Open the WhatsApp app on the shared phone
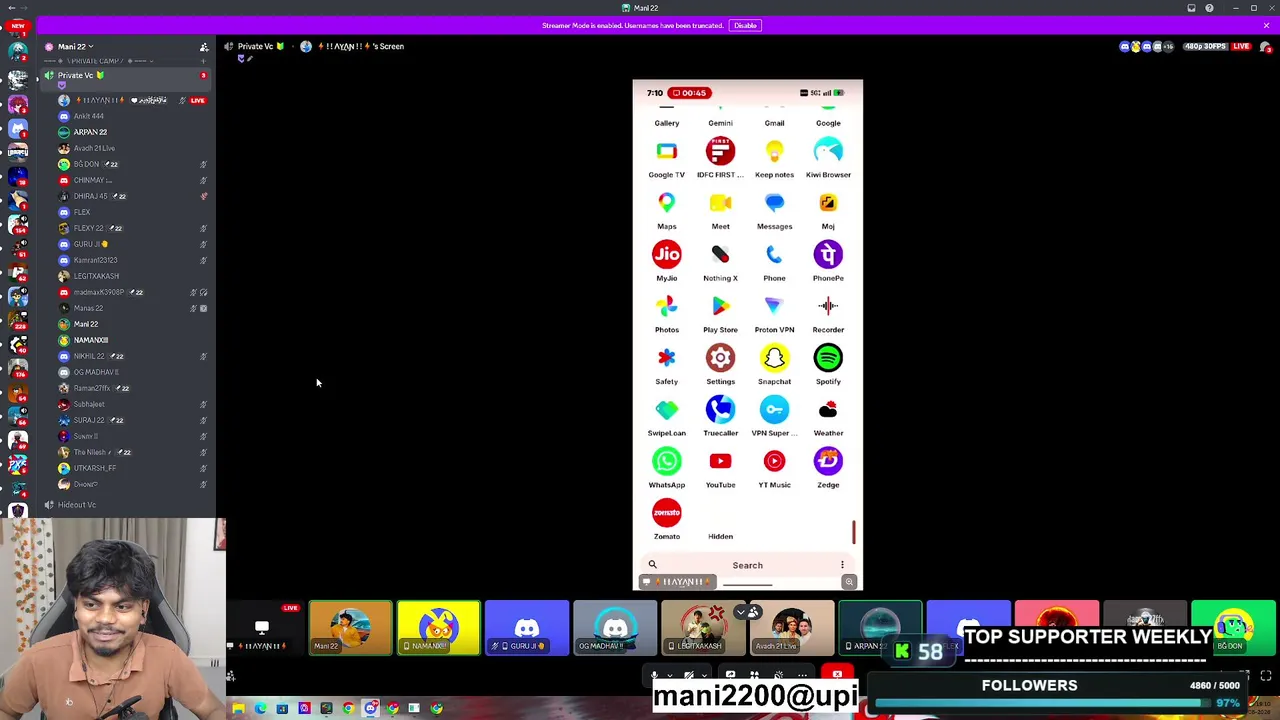Viewport: 1280px width, 720px height. (x=666, y=461)
